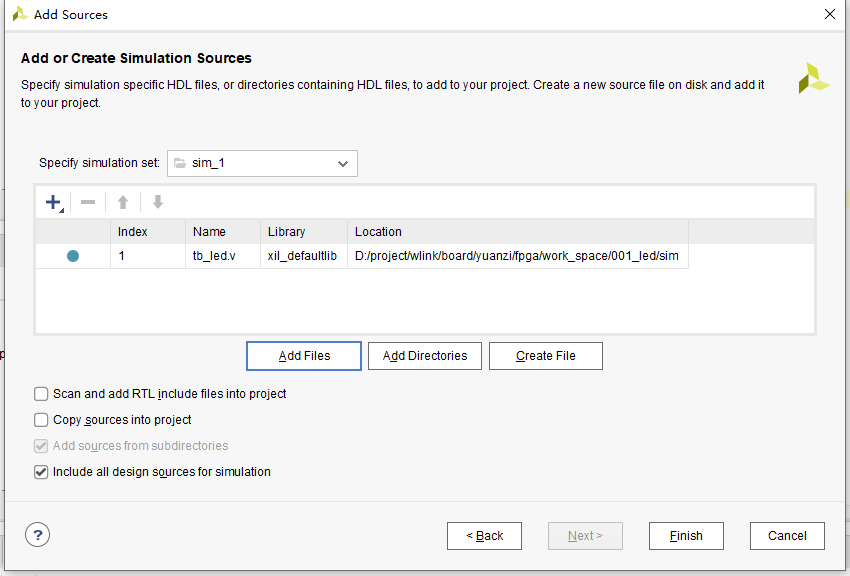
Task: Go back with the Back button
Action: pos(484,536)
